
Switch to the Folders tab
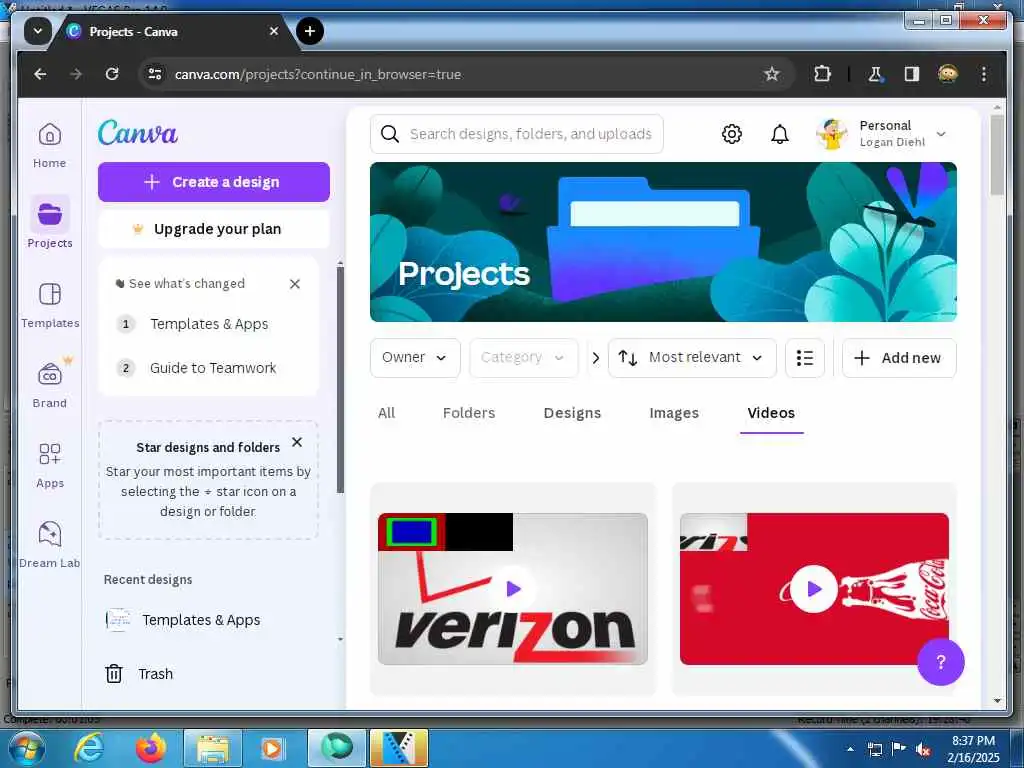click(469, 413)
